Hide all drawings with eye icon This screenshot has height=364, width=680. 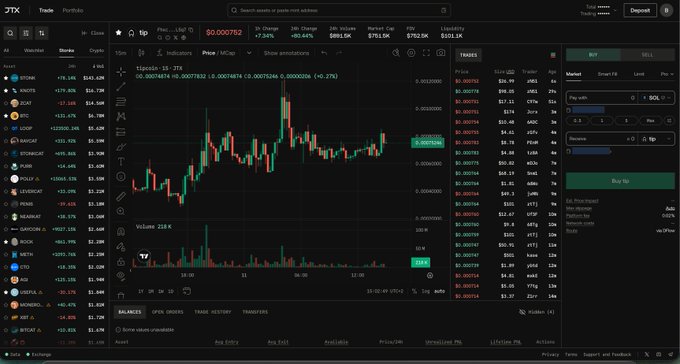click(x=121, y=275)
